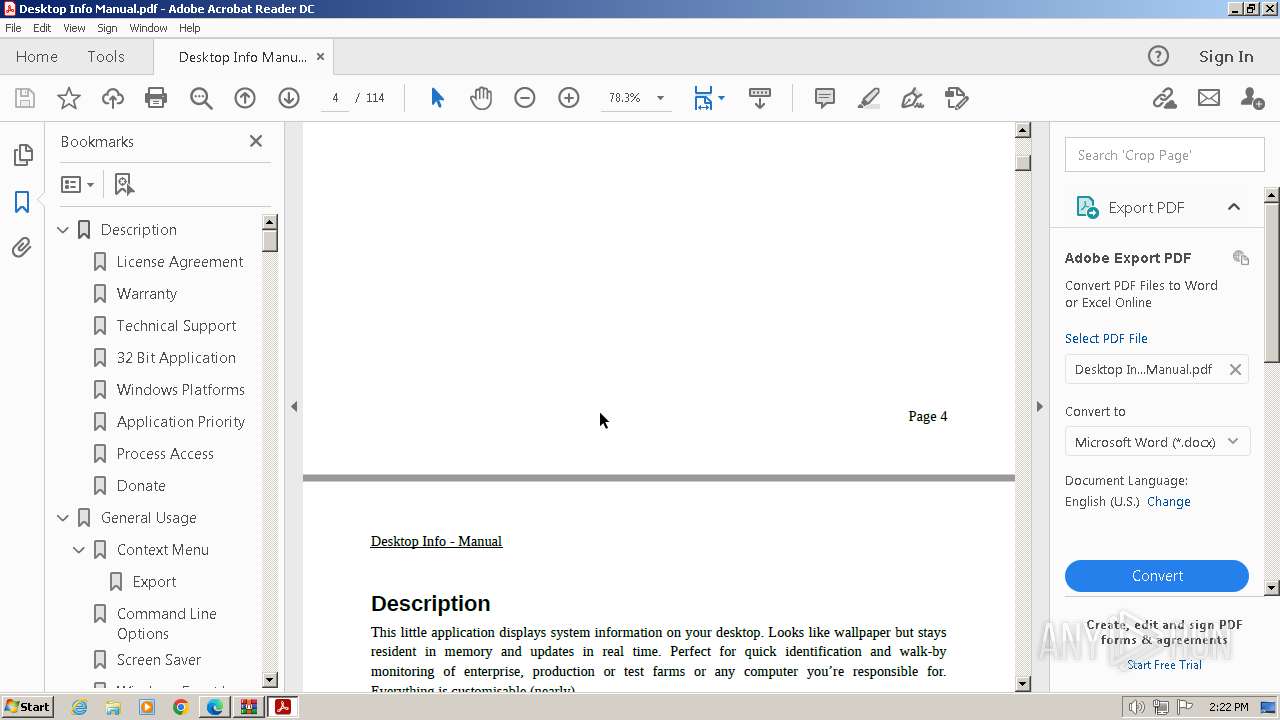Viewport: 1280px width, 720px height.
Task: Open the Sign menu
Action: pos(107,28)
